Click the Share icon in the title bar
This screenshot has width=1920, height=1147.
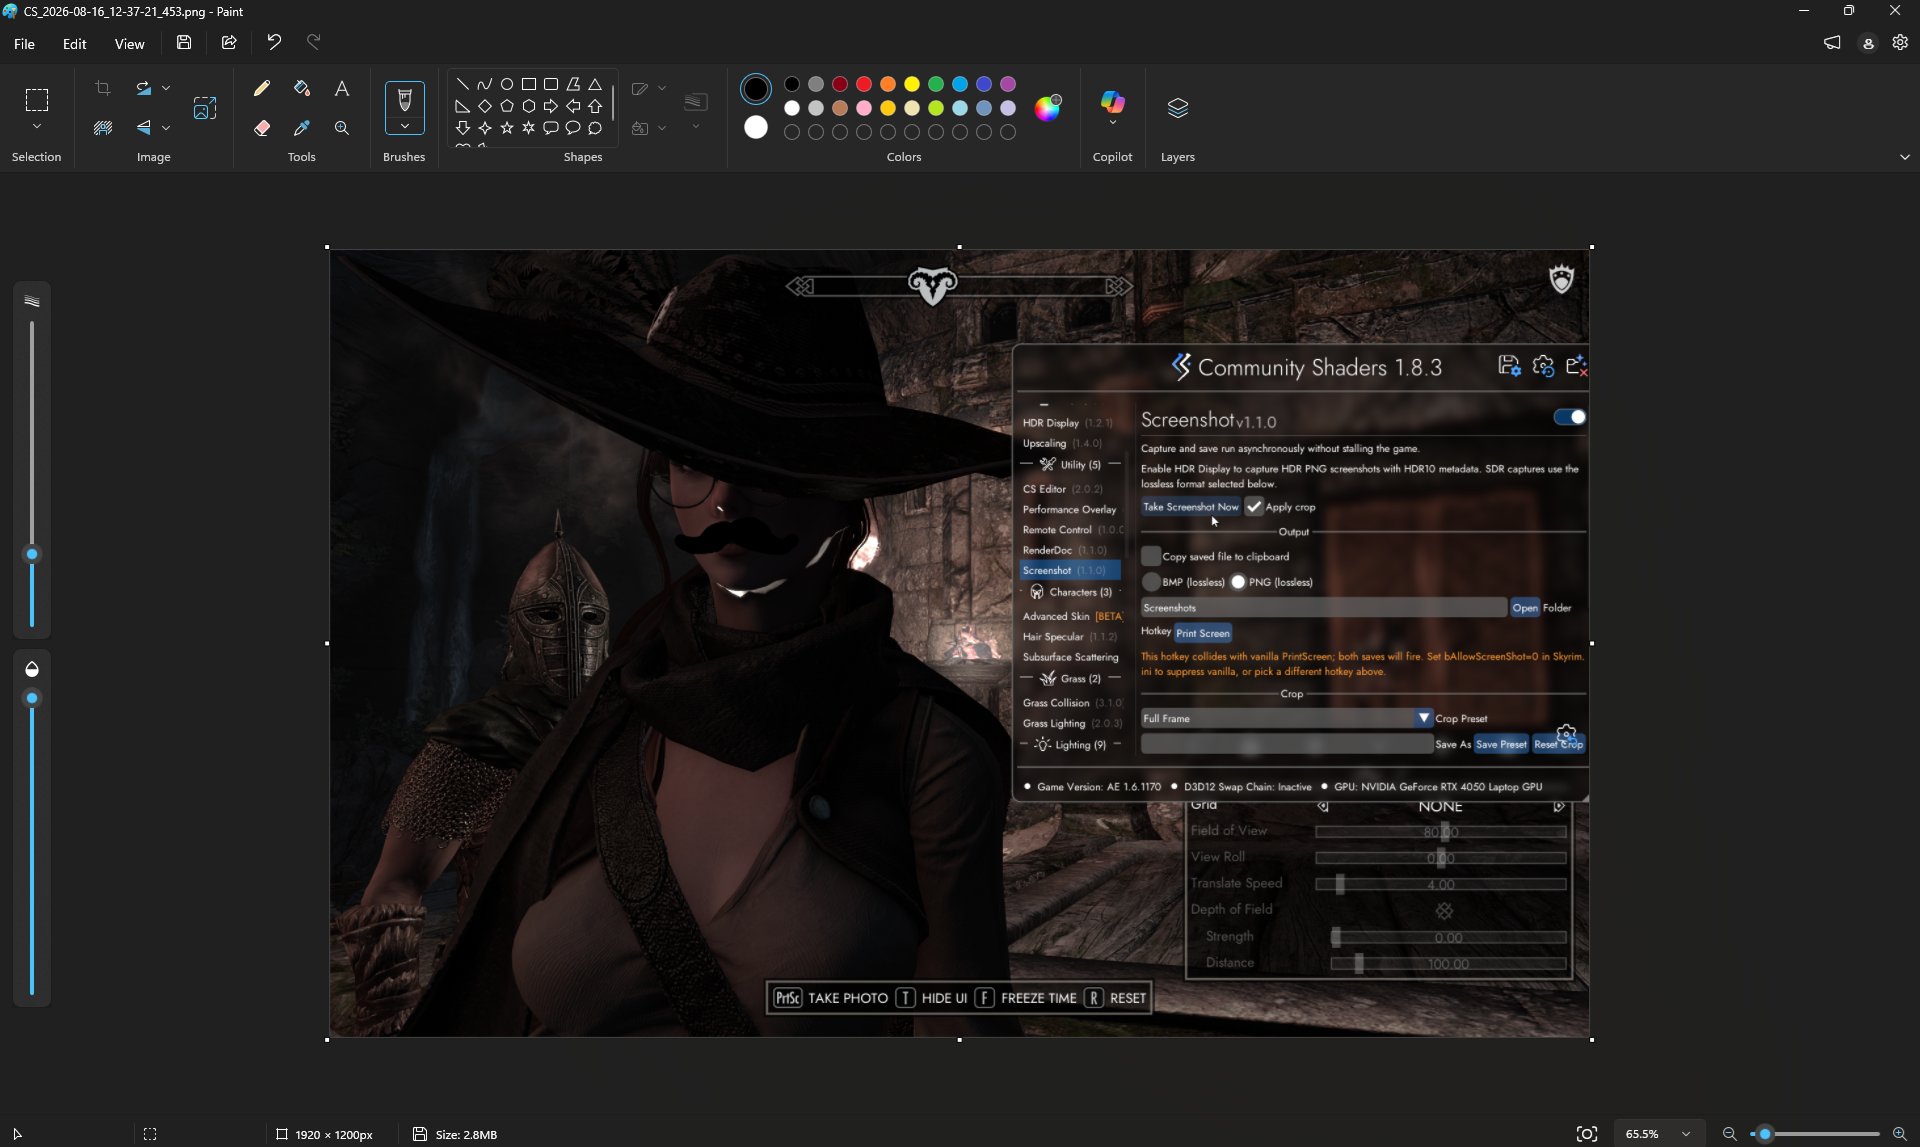229,42
